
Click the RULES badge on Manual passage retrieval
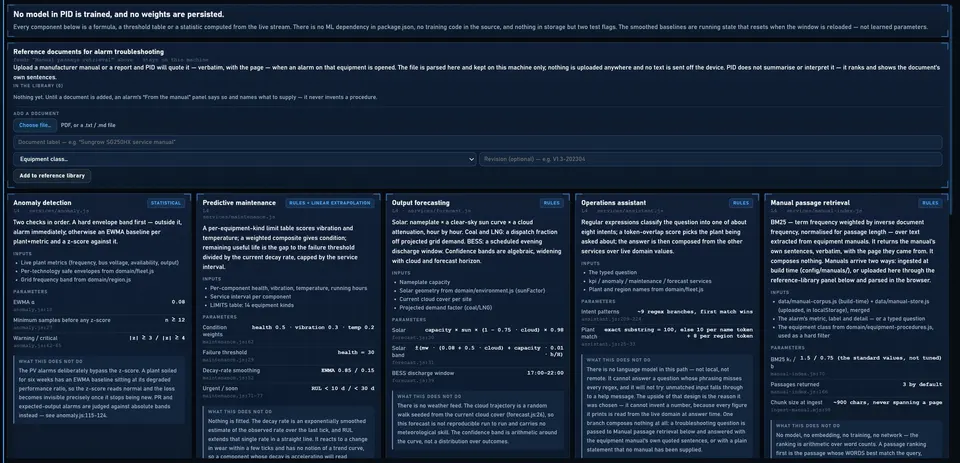pos(930,203)
